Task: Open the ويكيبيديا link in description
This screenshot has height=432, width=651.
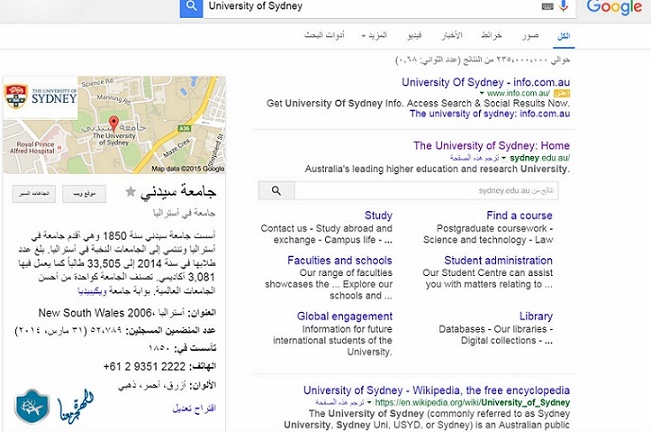Action: click(x=92, y=291)
